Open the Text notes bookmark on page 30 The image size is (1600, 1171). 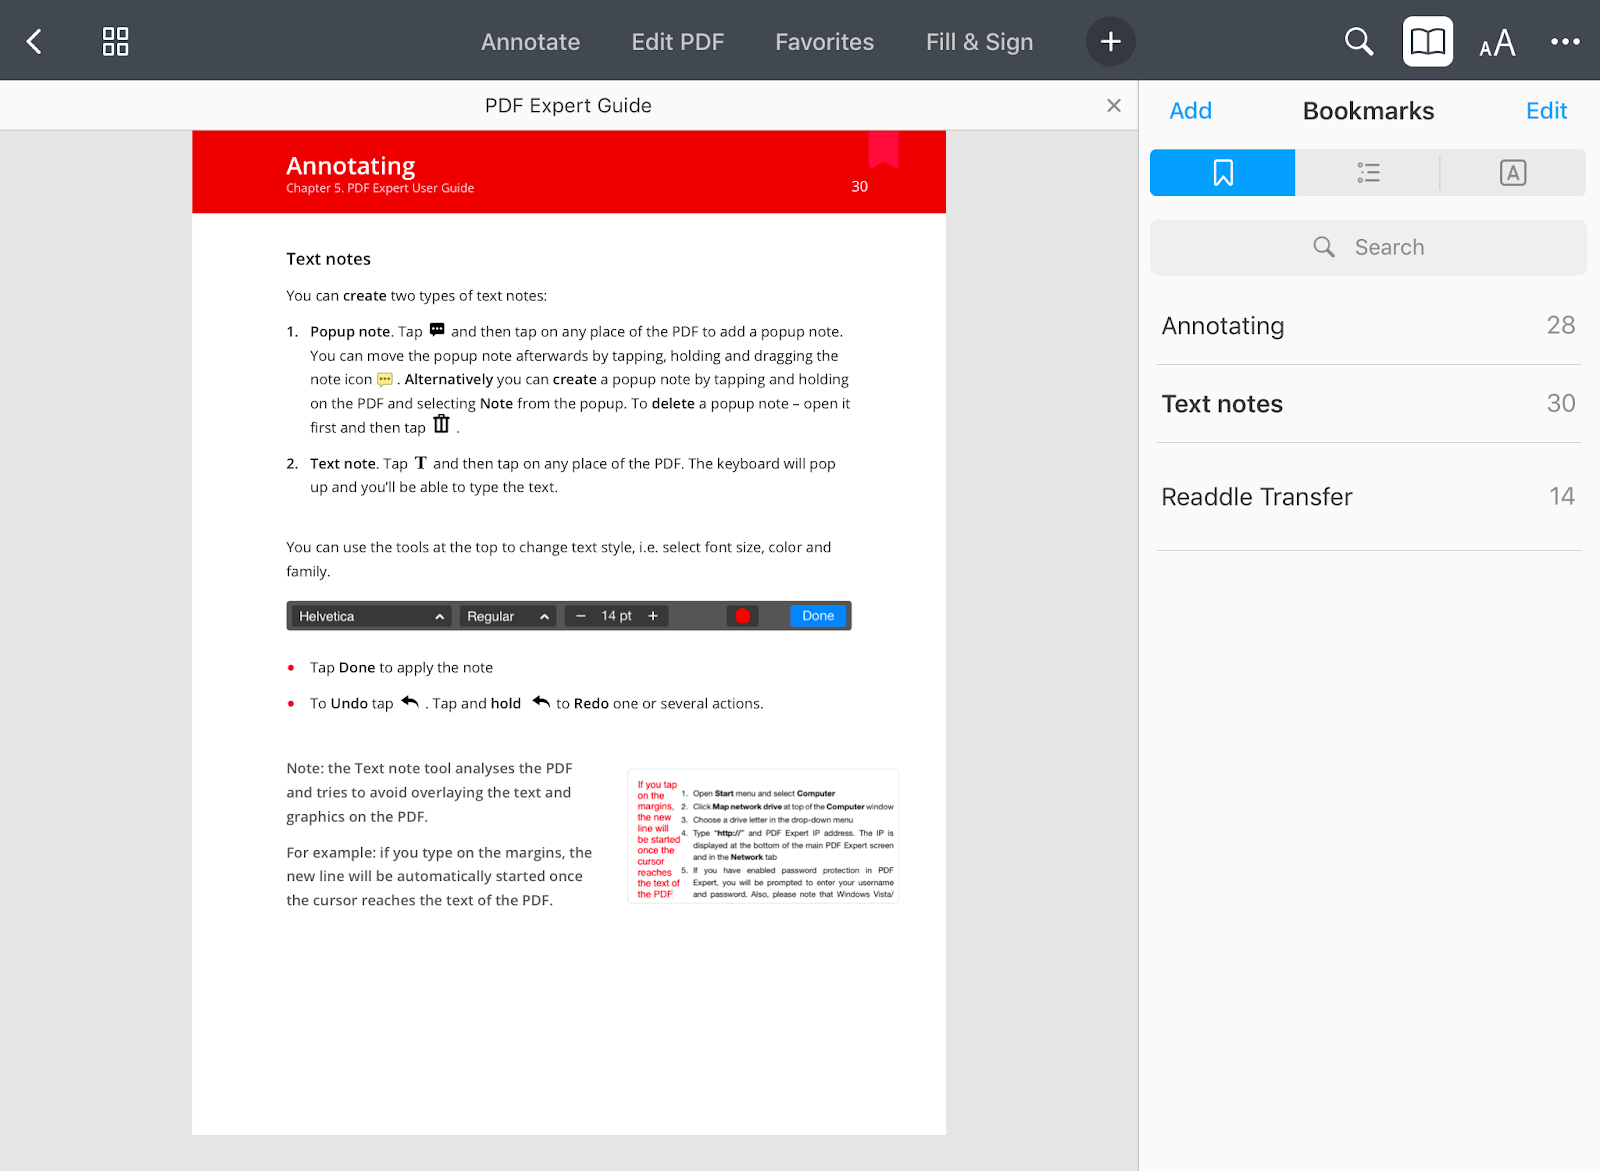[x=1368, y=404]
